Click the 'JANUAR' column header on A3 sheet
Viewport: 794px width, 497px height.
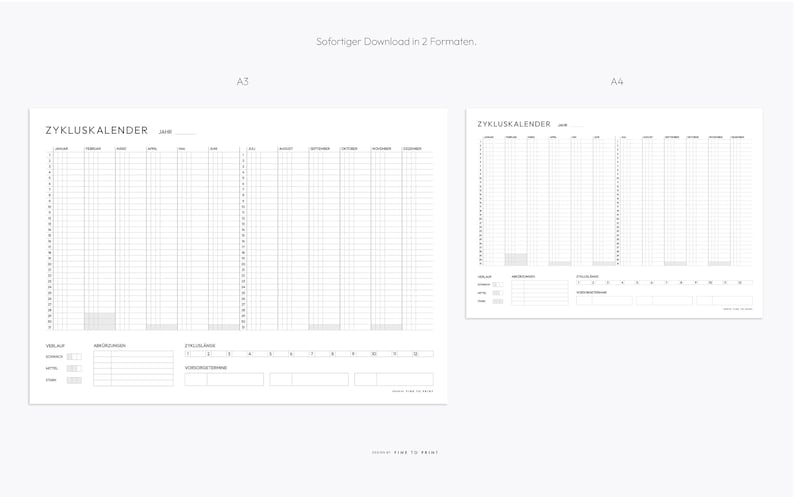click(x=61, y=148)
